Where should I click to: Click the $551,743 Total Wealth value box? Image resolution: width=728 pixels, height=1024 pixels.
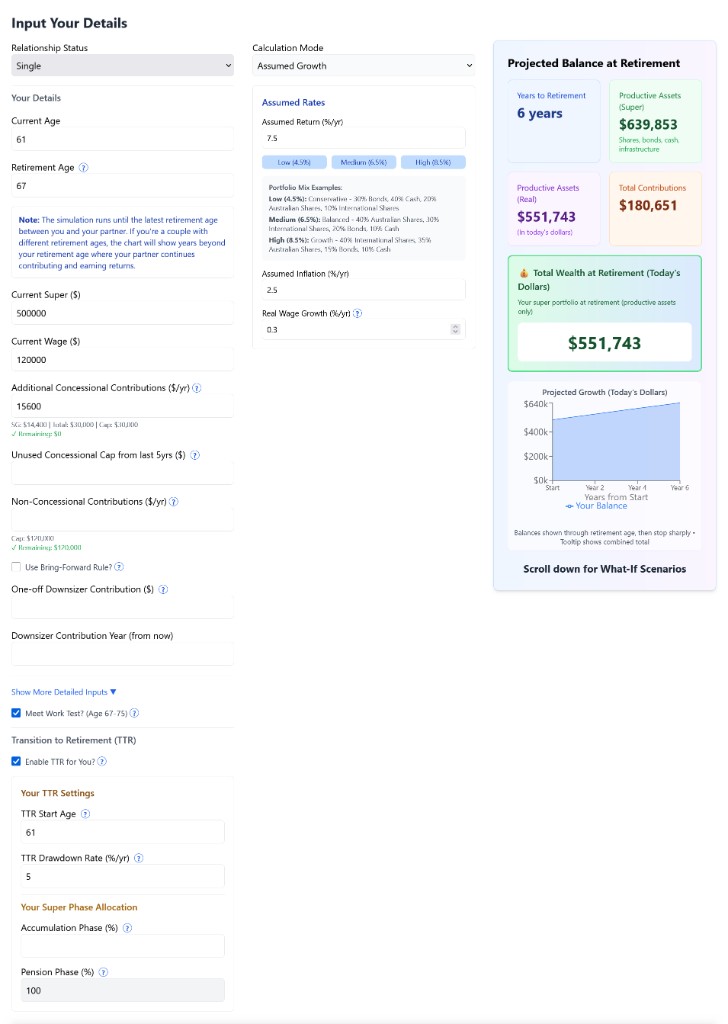(605, 343)
